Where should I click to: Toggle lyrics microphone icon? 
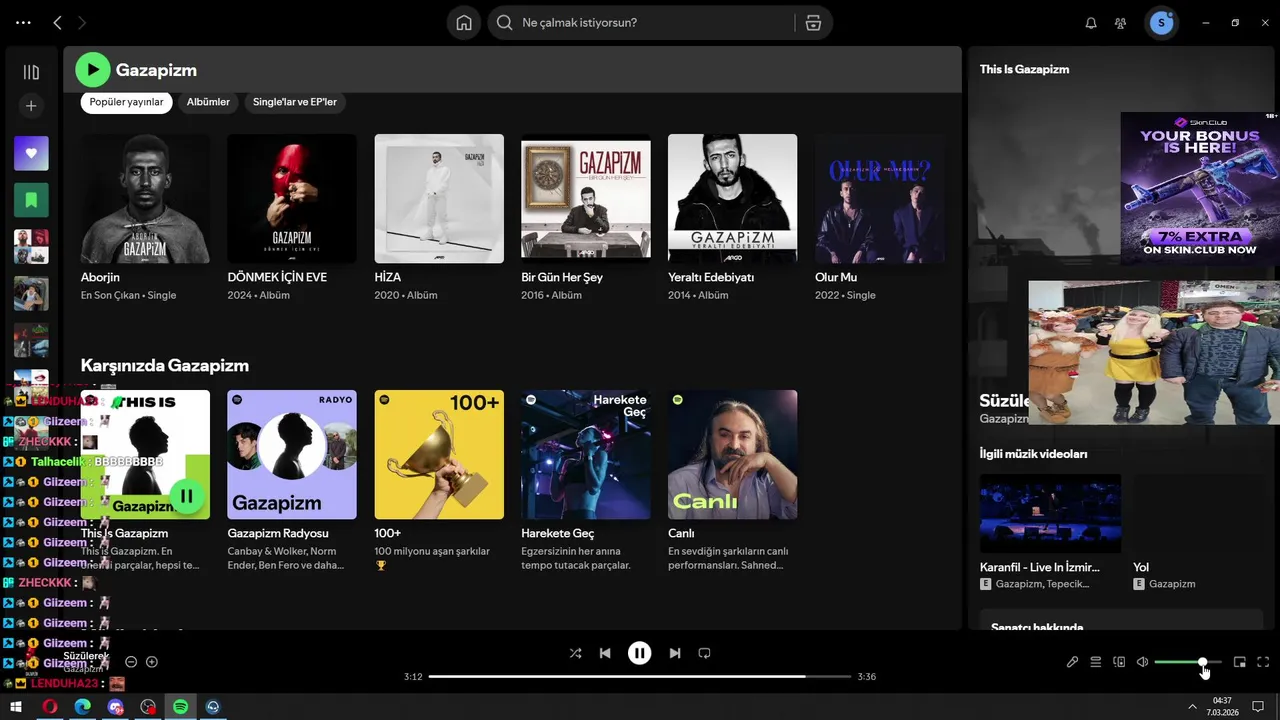[1072, 662]
